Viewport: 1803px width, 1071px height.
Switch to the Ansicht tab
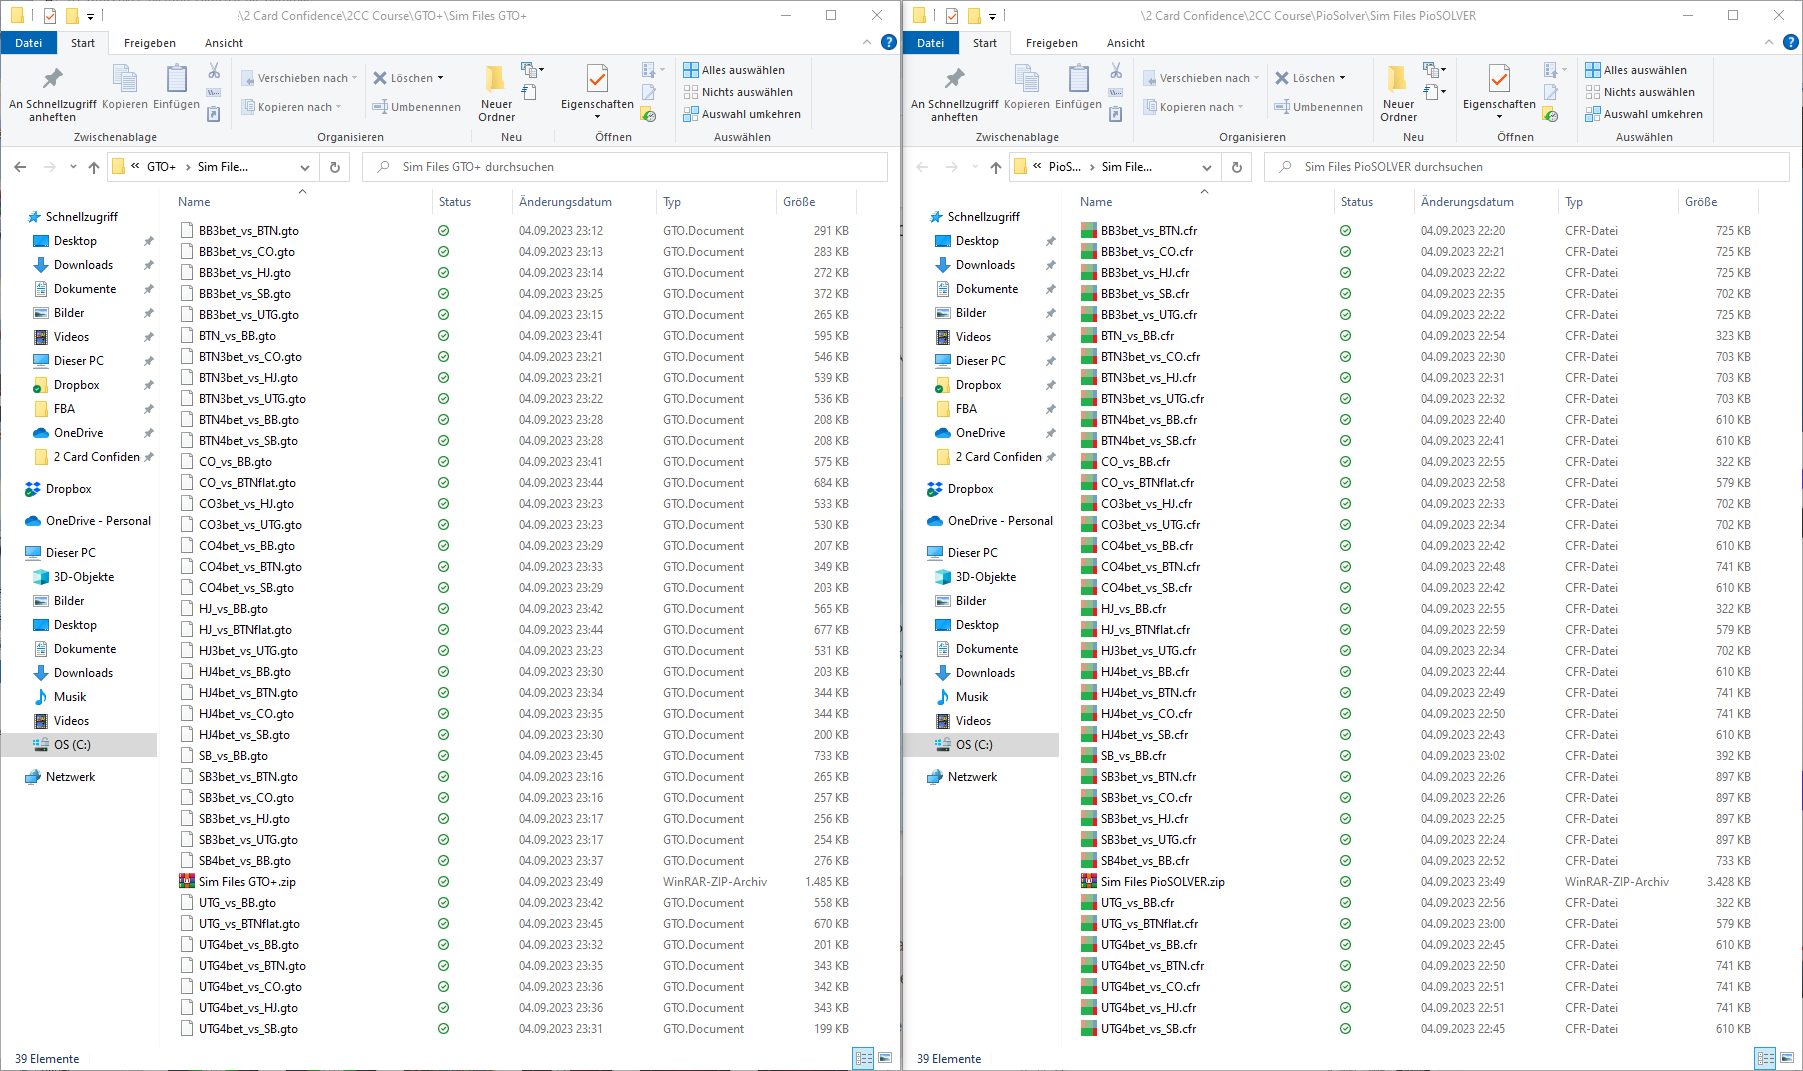223,43
